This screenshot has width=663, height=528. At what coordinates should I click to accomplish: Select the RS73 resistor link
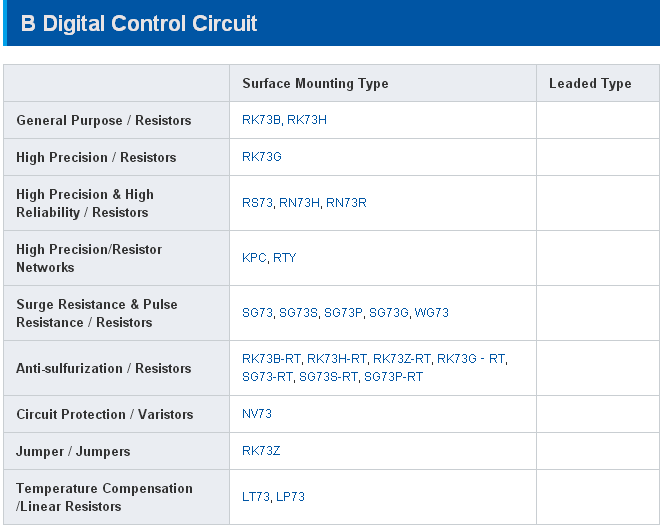pos(257,203)
